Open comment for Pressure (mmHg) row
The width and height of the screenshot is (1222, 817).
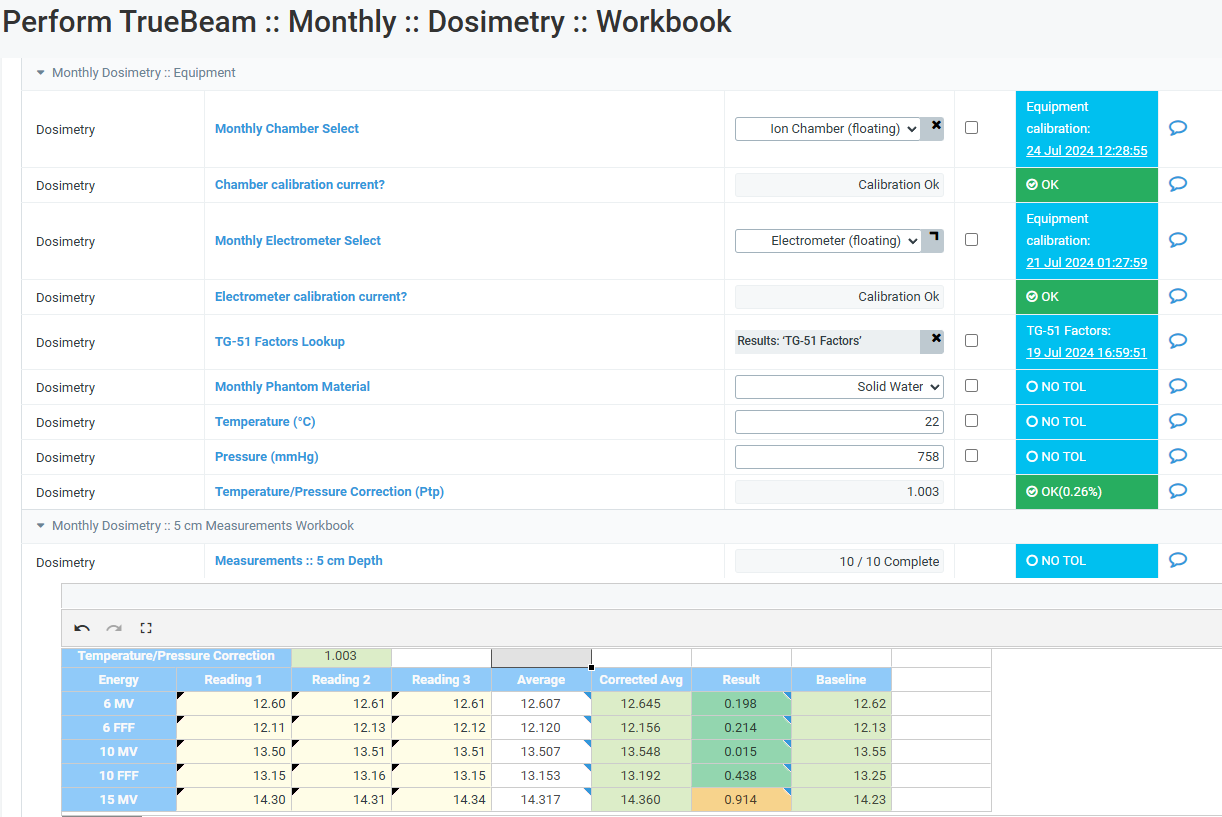[1178, 456]
